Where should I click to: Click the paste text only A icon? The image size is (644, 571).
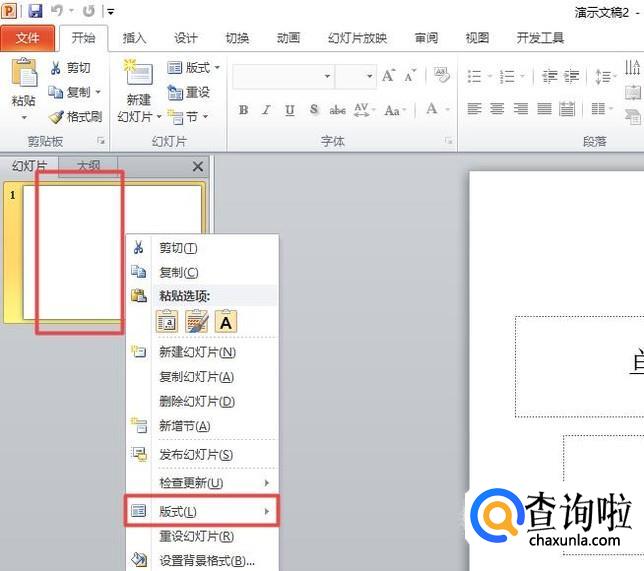click(x=226, y=321)
